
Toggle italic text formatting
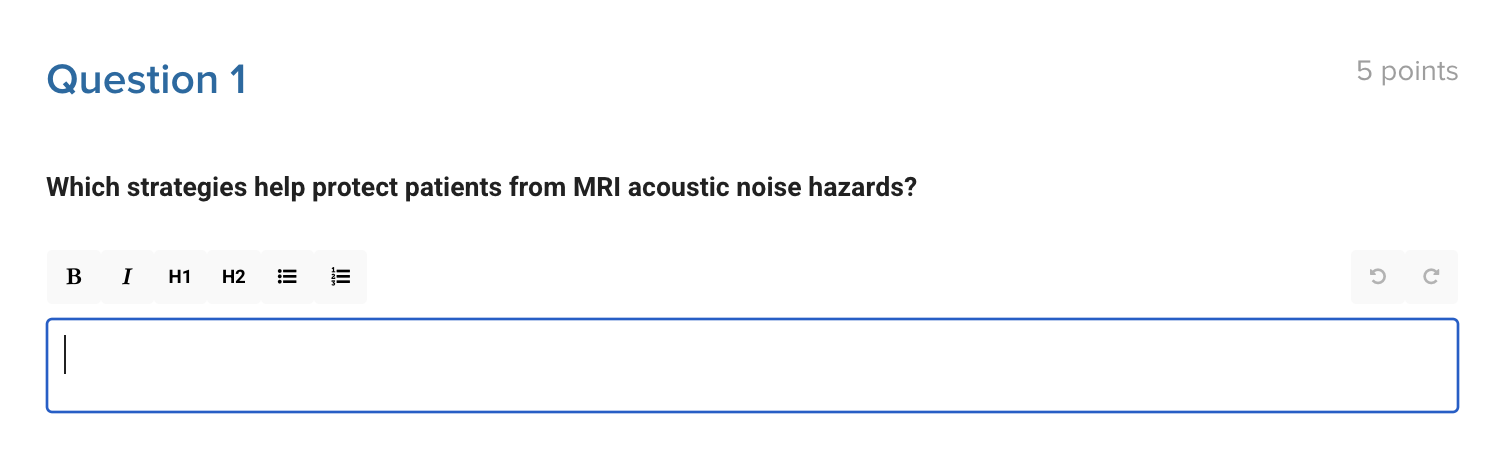pyautogui.click(x=127, y=277)
